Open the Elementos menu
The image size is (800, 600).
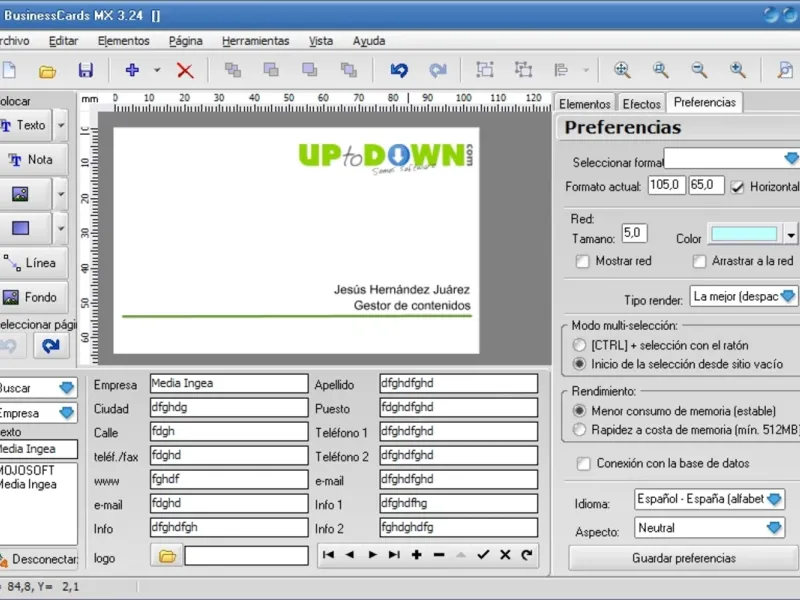123,41
